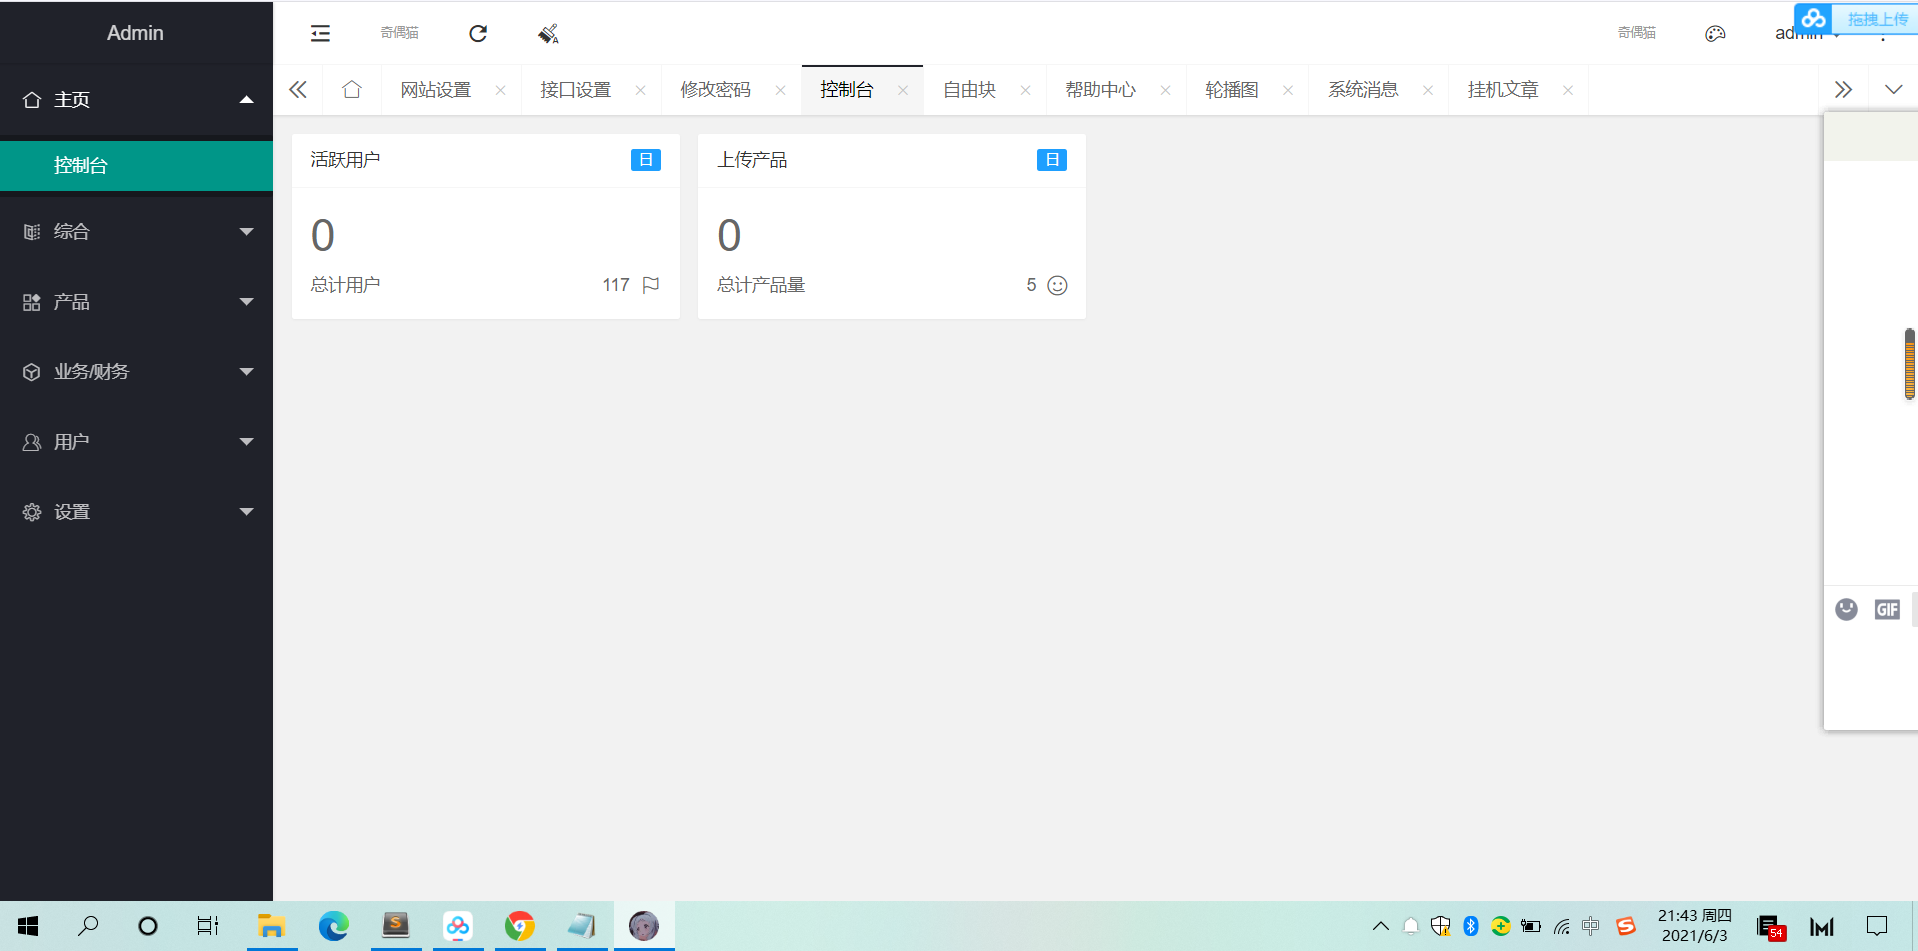The height and width of the screenshot is (951, 1918).
Task: Expand the 用户 sidebar menu
Action: tap(136, 441)
